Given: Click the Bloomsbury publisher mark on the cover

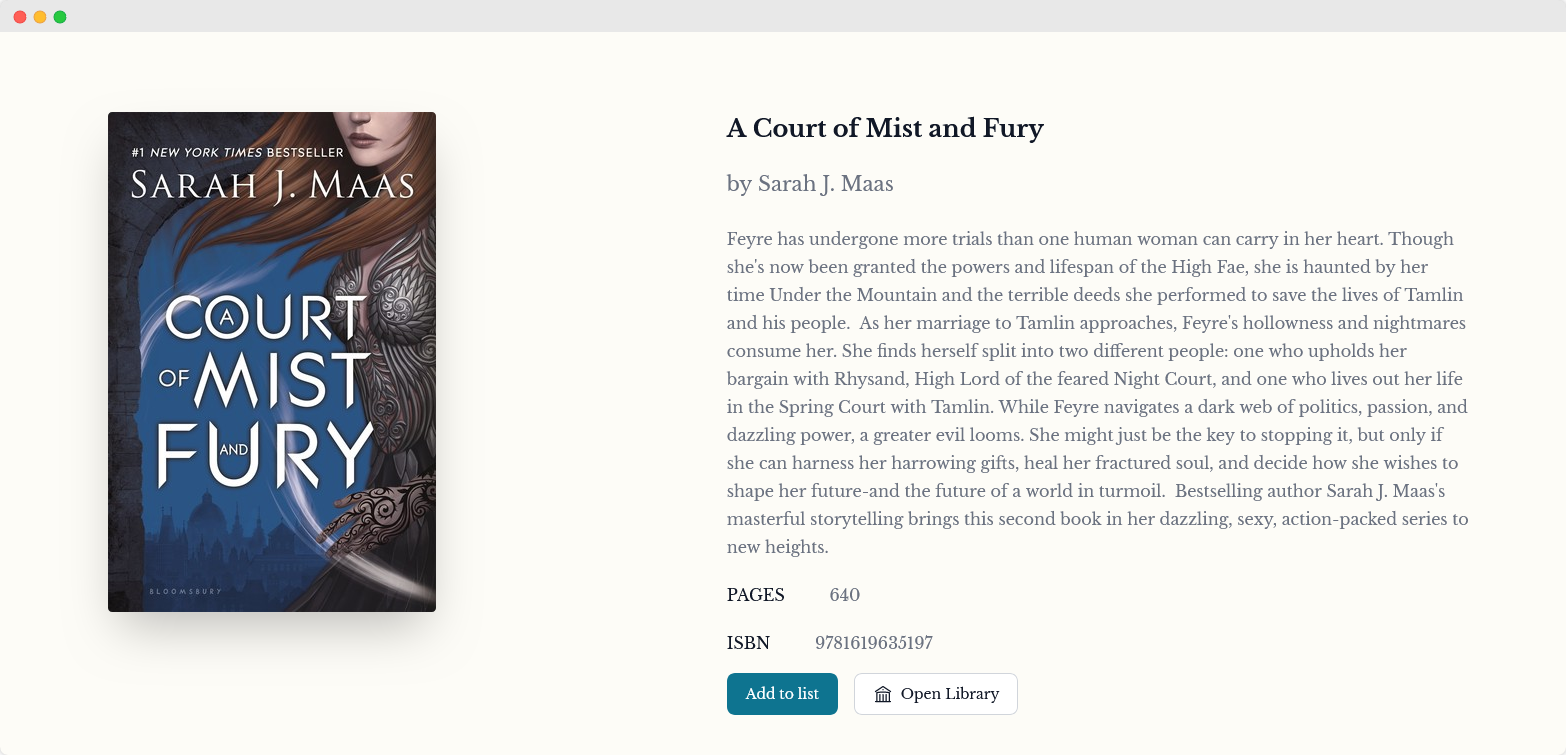Looking at the screenshot, I should 185,592.
